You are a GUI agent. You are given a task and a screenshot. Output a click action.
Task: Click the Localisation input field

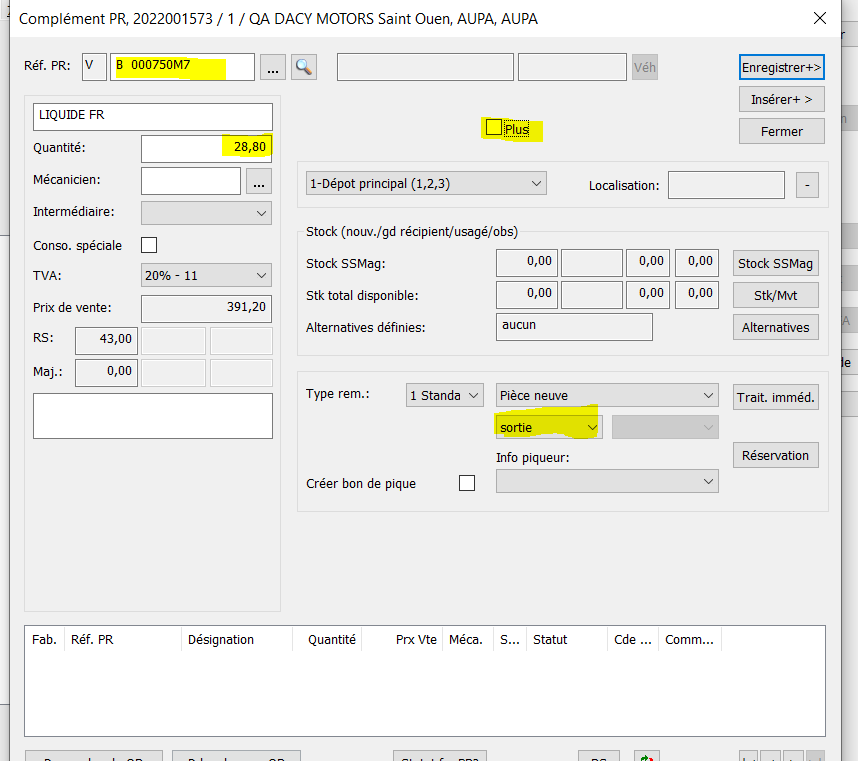point(726,185)
